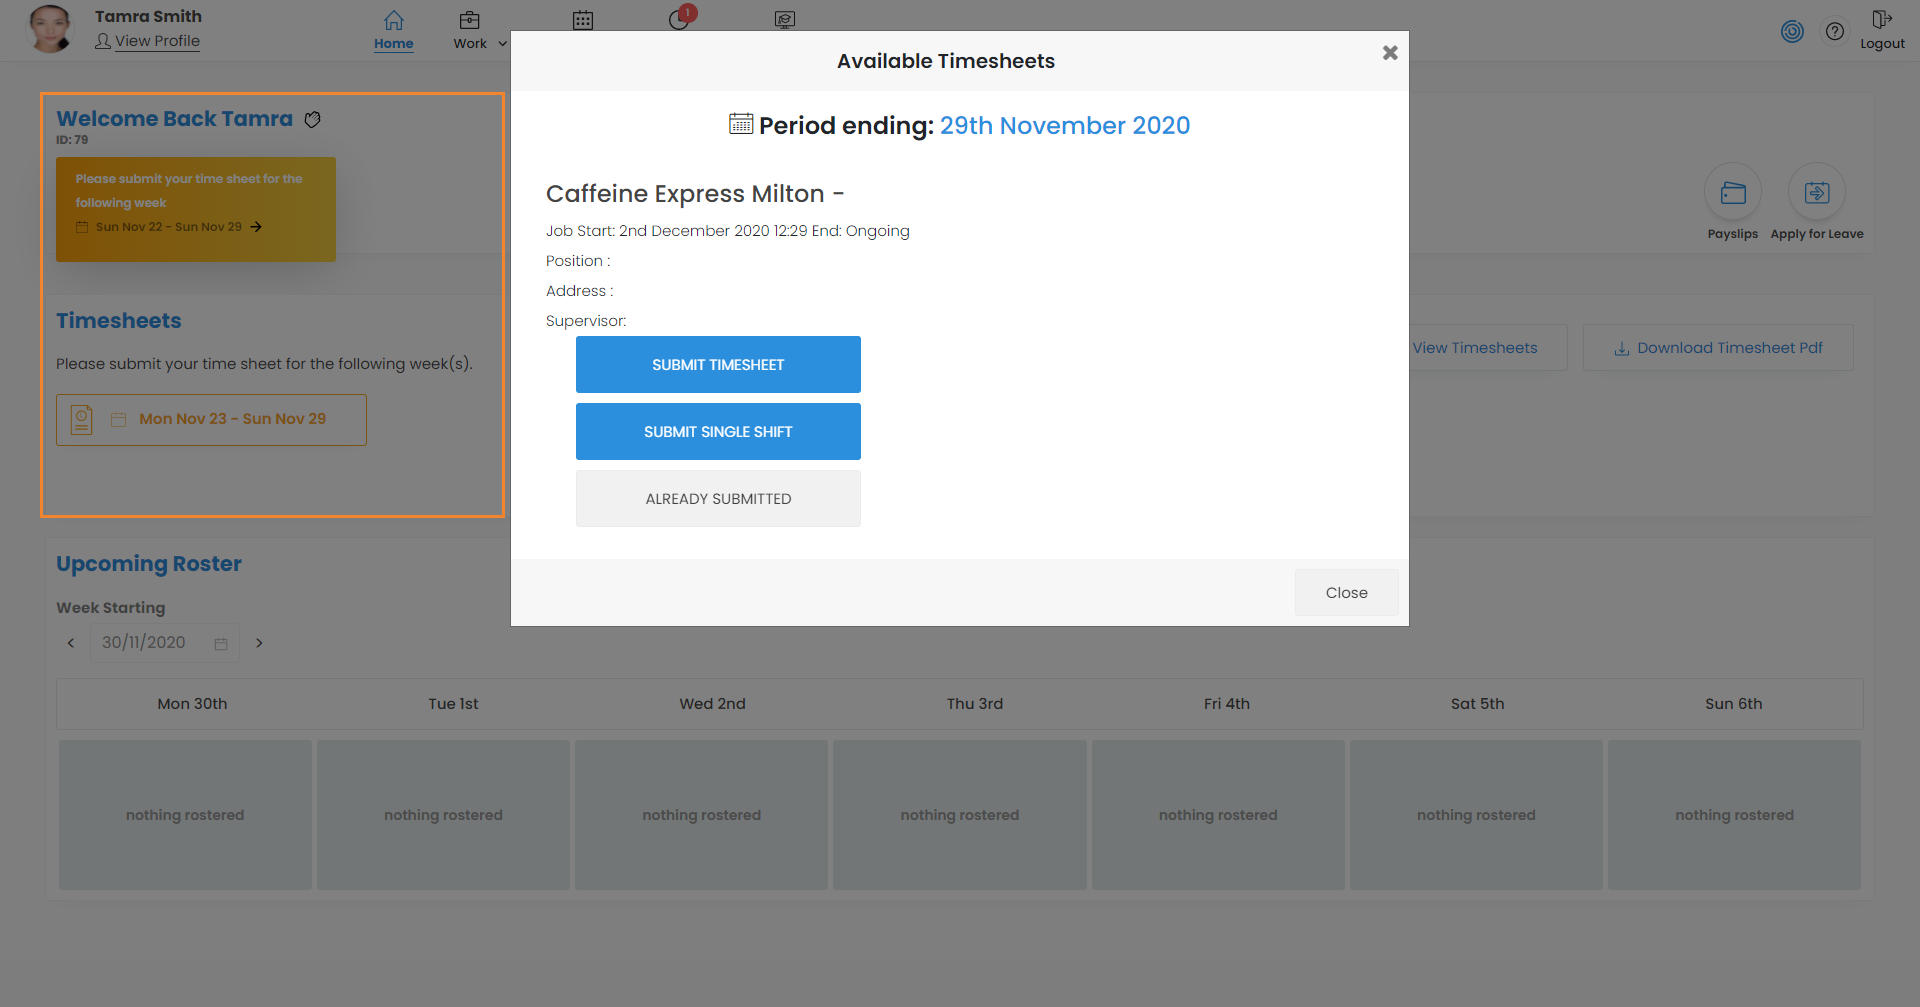
Task: Click the Home icon in navigation
Action: (x=394, y=21)
